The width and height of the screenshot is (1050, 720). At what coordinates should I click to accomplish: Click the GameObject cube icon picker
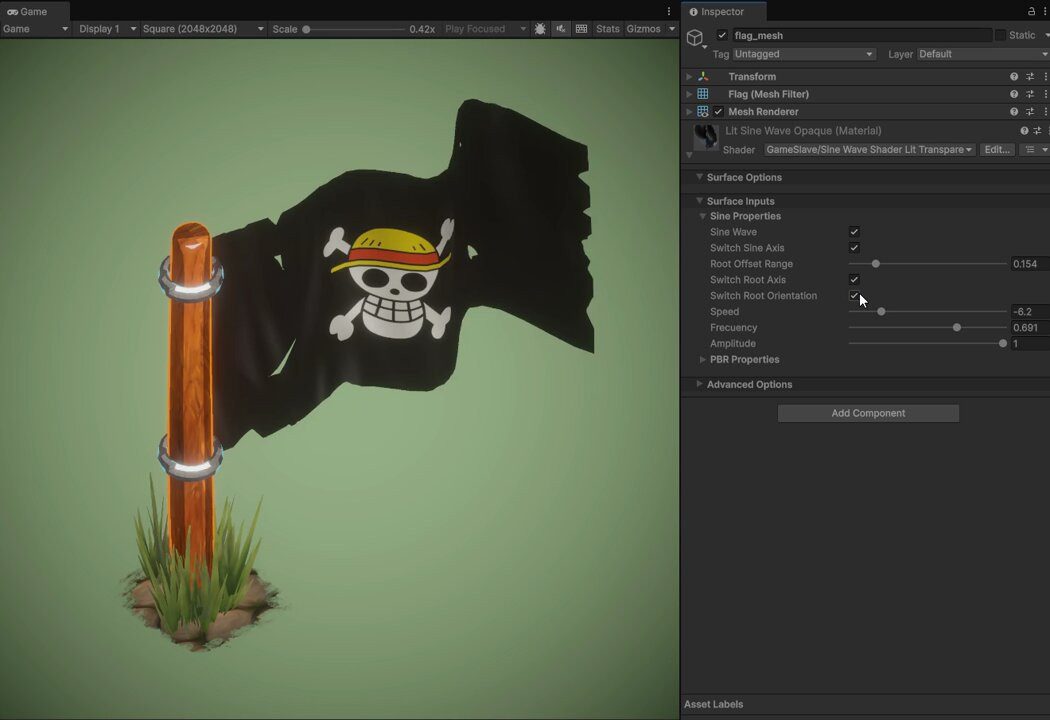pyautogui.click(x=695, y=38)
